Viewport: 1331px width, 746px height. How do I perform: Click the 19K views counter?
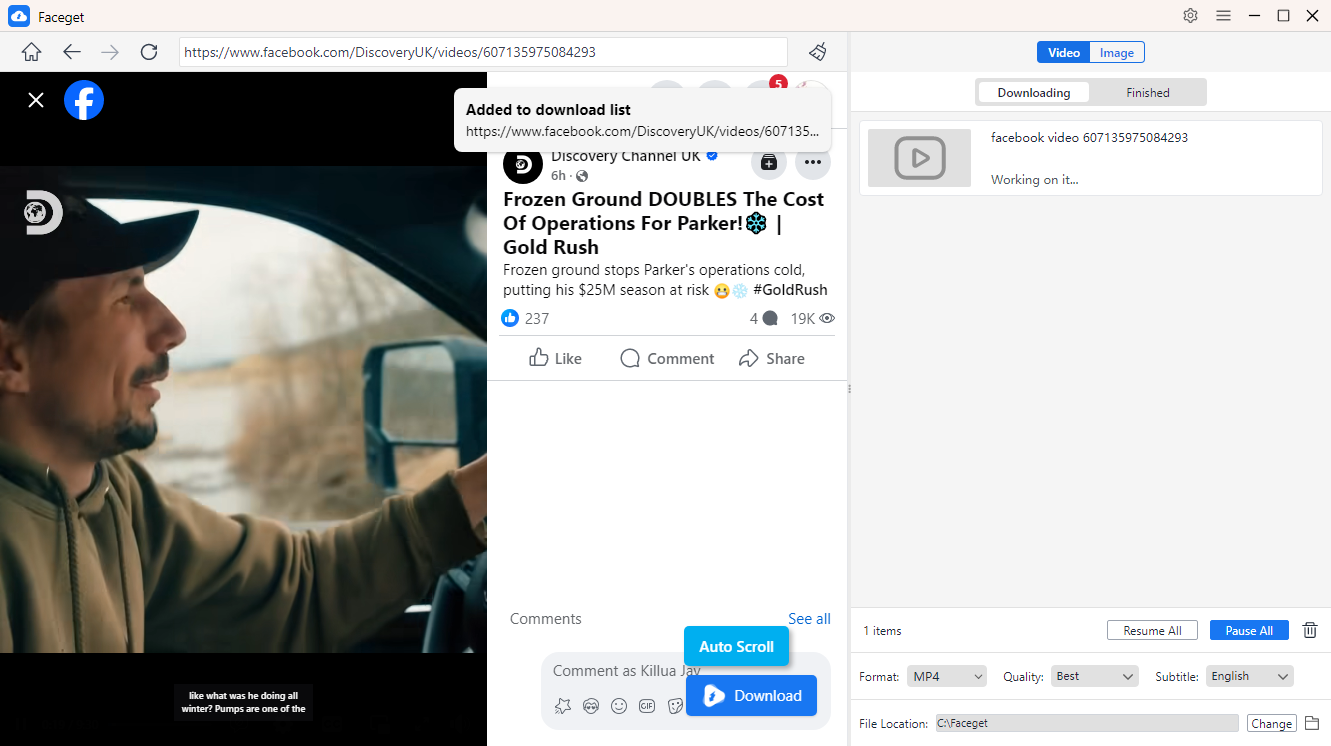coord(812,318)
